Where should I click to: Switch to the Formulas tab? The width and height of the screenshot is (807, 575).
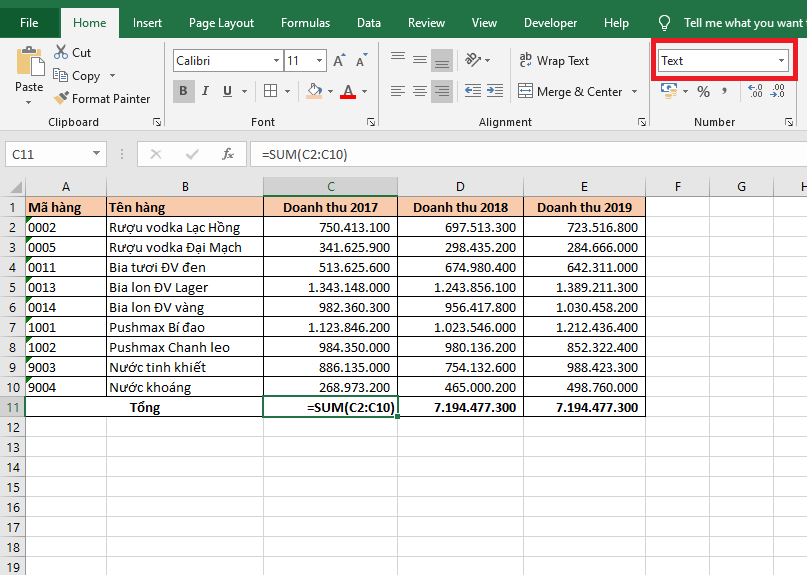click(305, 22)
